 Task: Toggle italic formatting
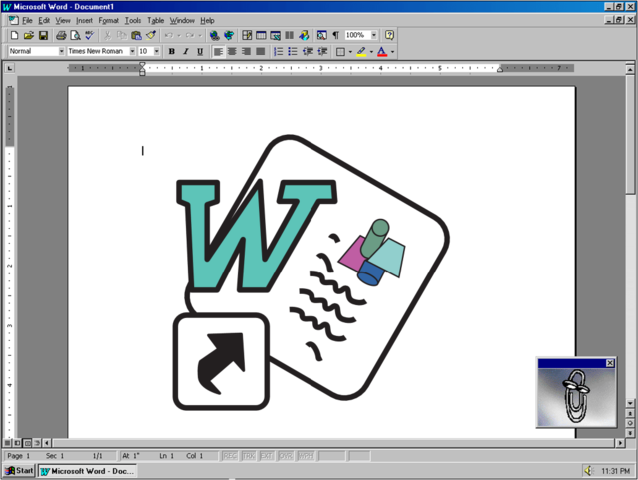pos(186,51)
